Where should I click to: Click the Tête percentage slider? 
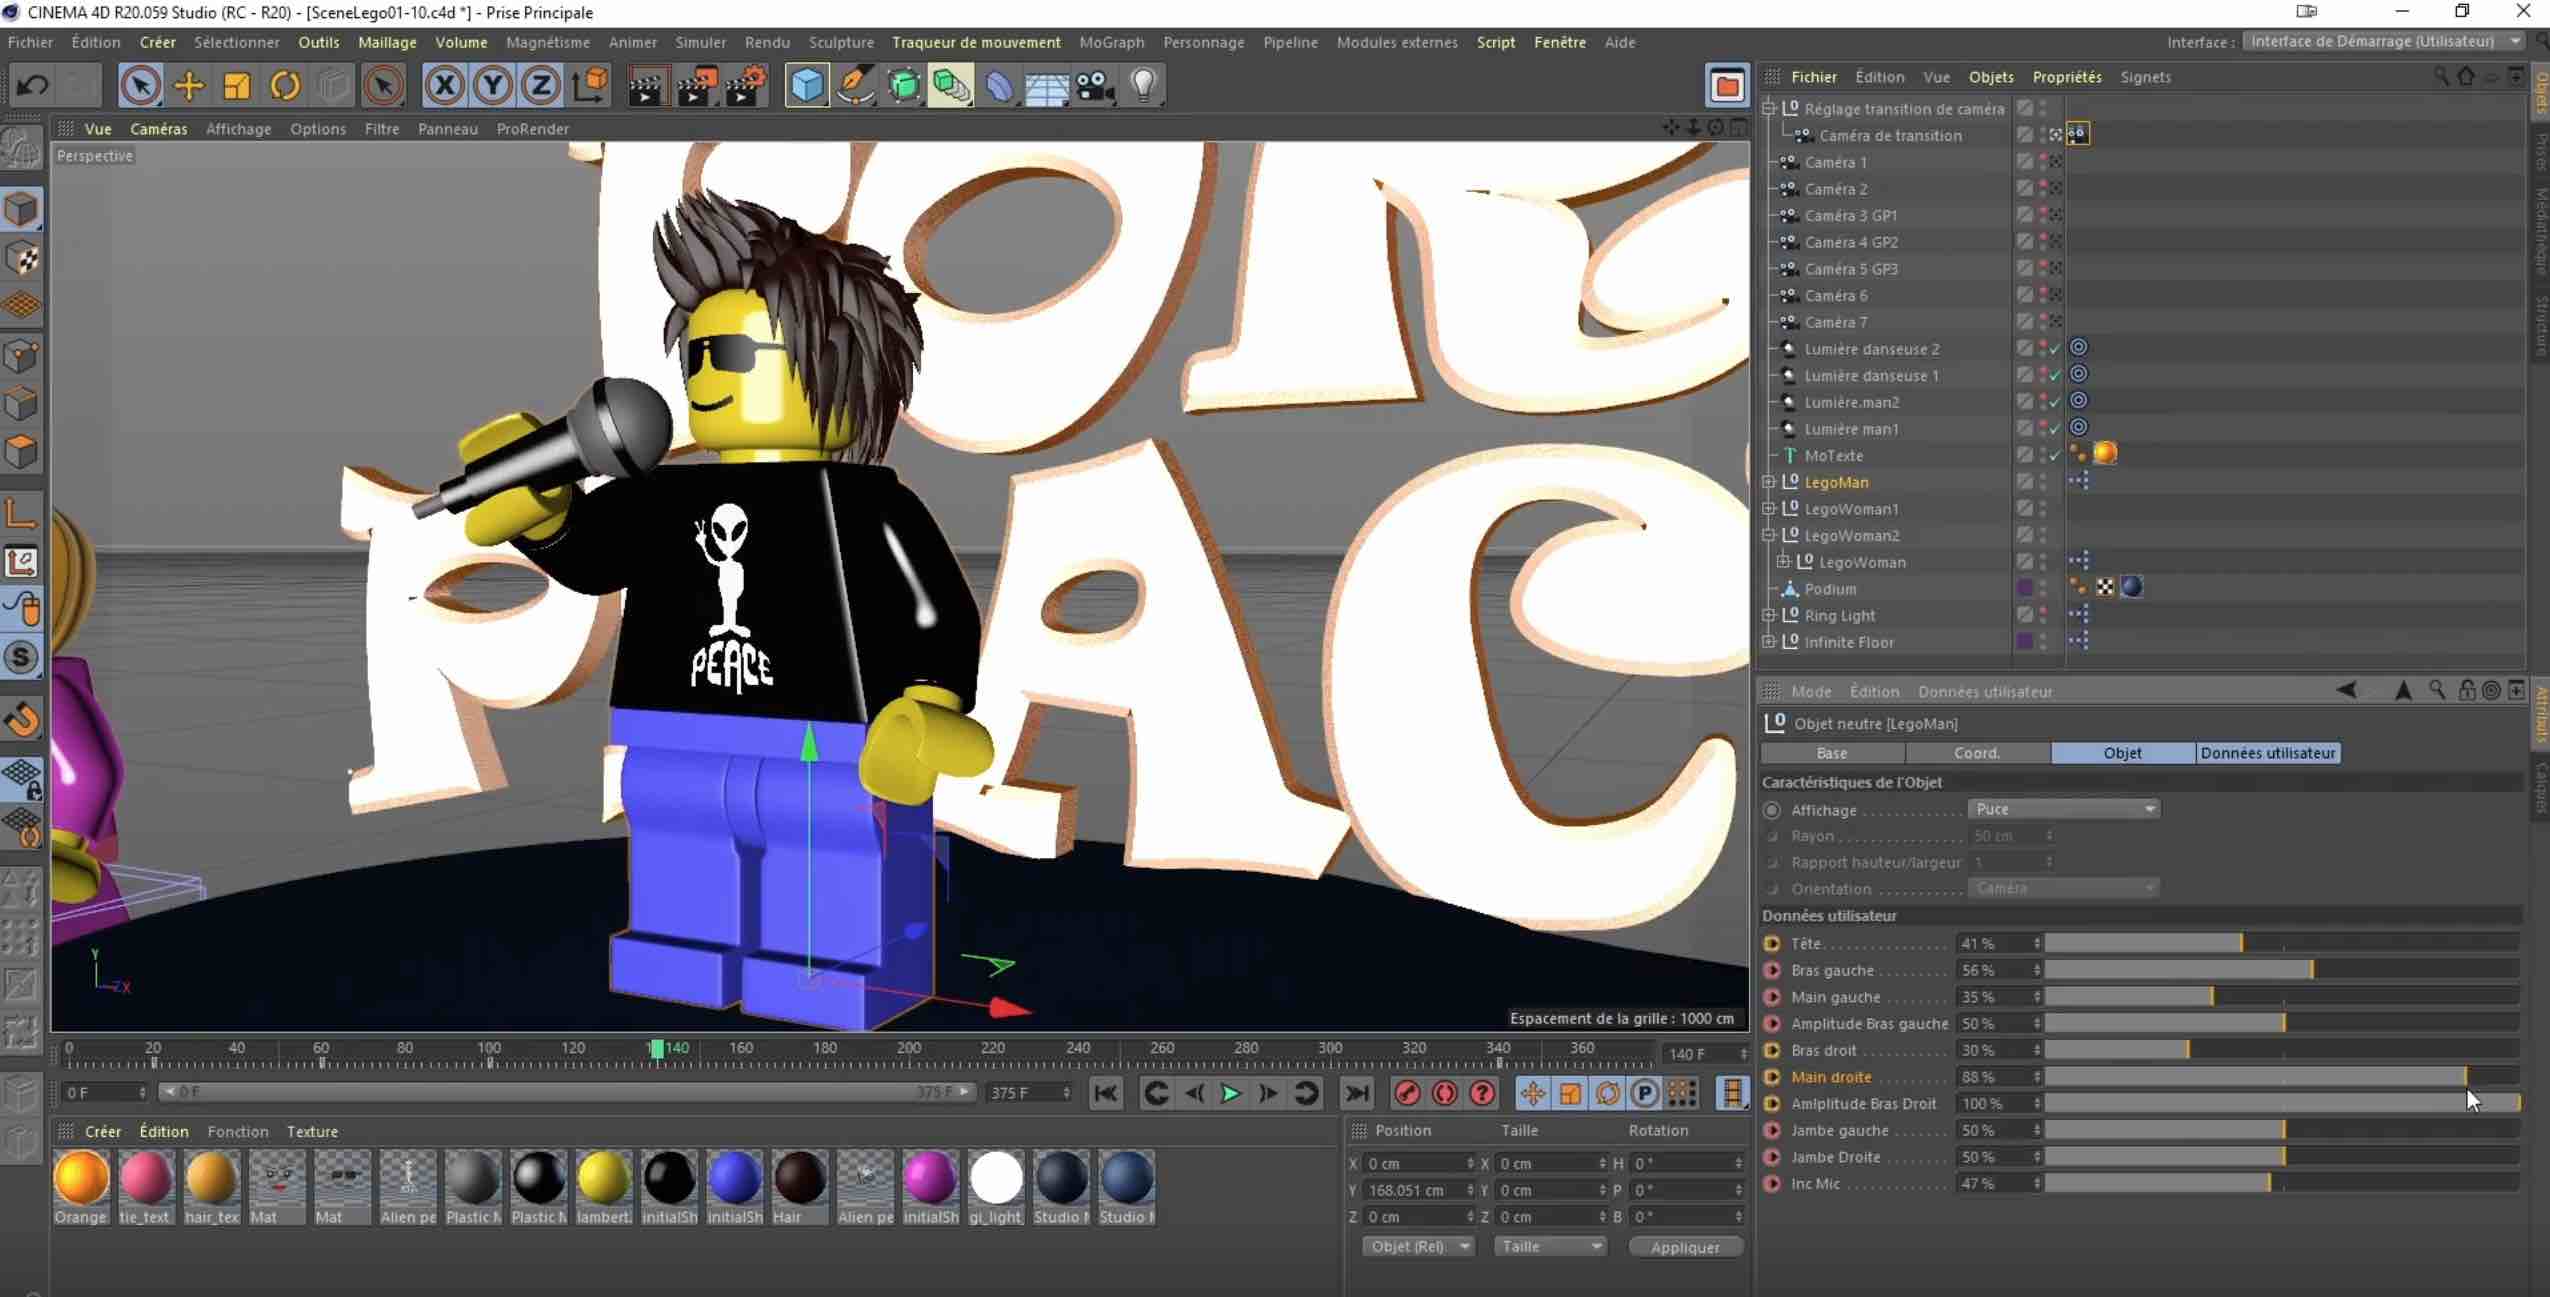pyautogui.click(x=2281, y=943)
